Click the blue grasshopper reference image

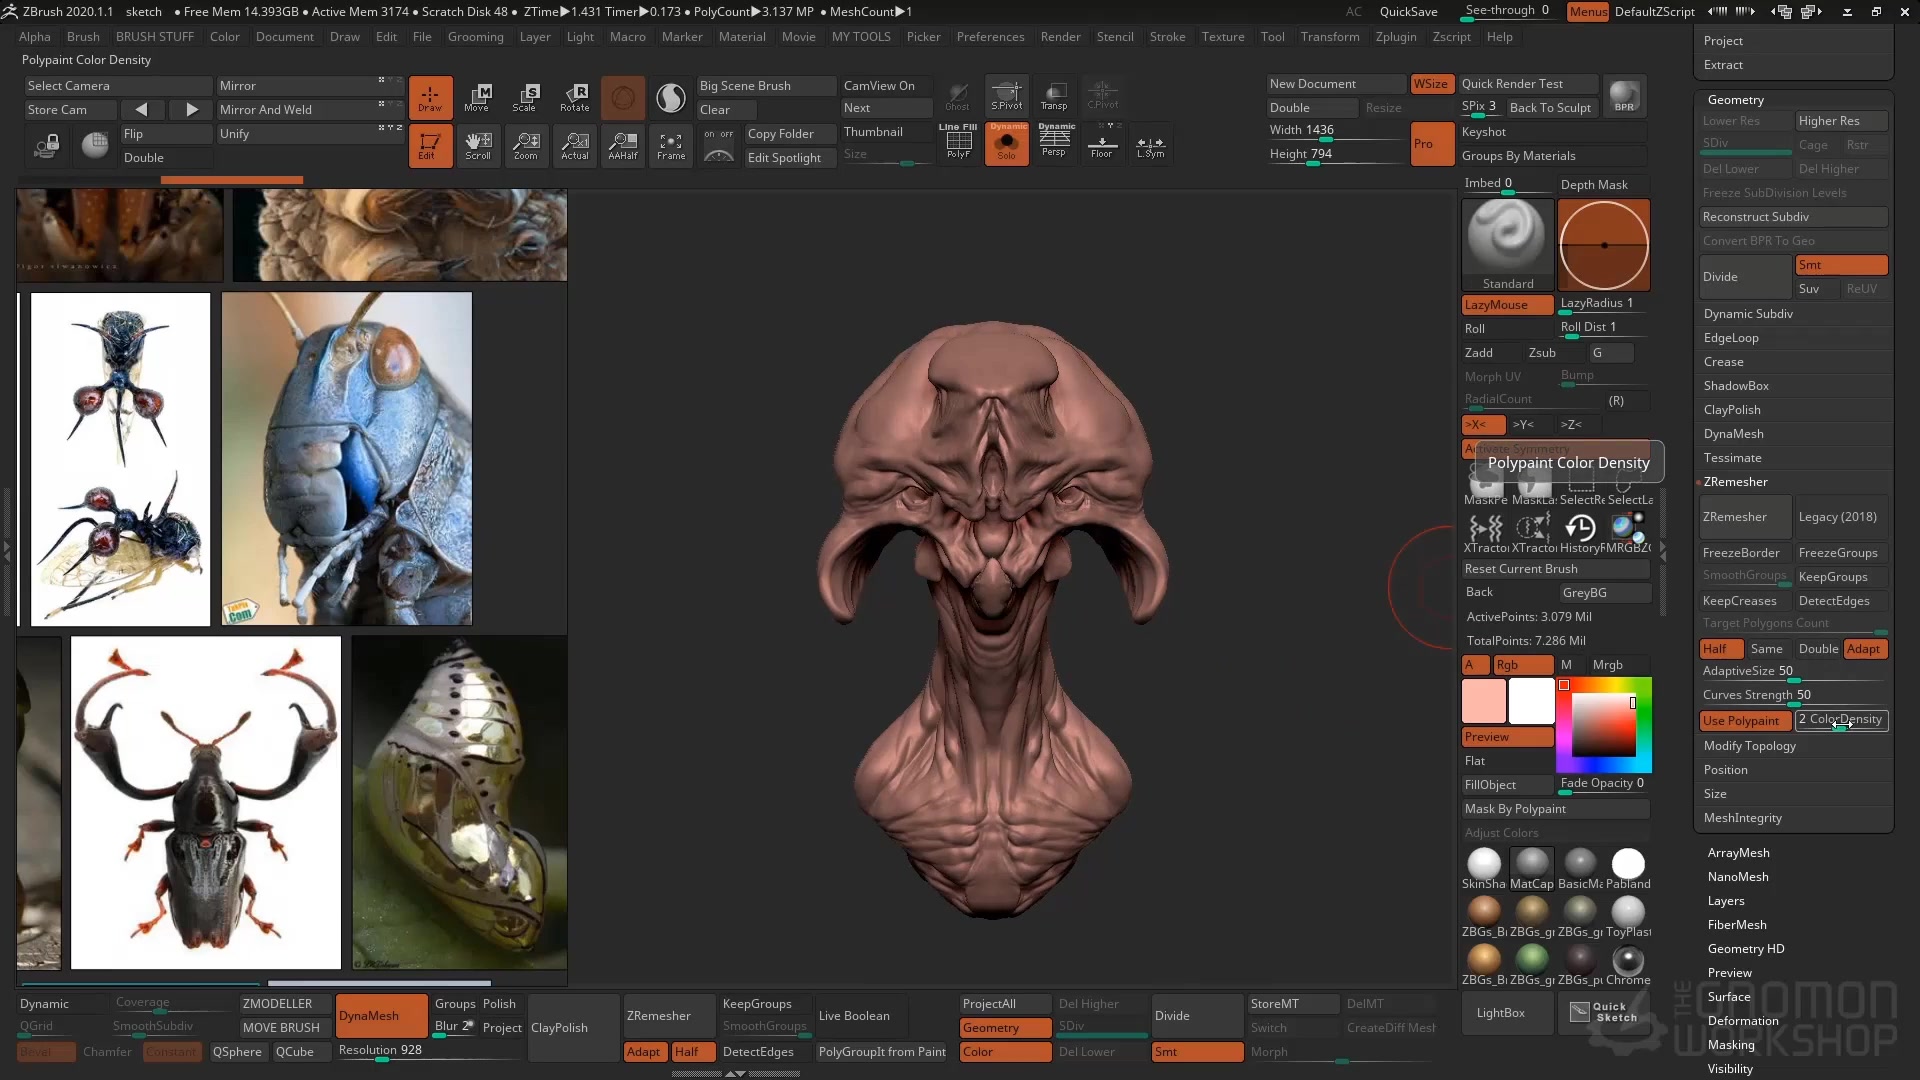(346, 459)
